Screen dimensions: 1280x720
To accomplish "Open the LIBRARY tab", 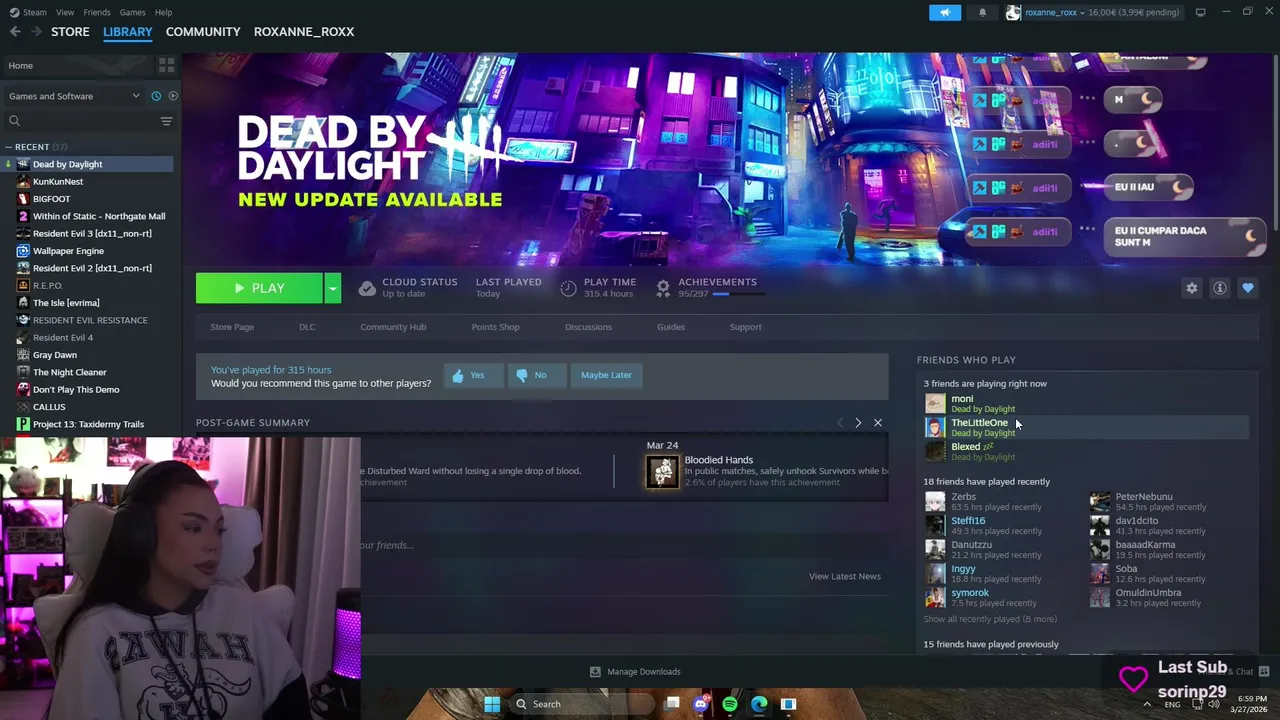I will coord(128,32).
